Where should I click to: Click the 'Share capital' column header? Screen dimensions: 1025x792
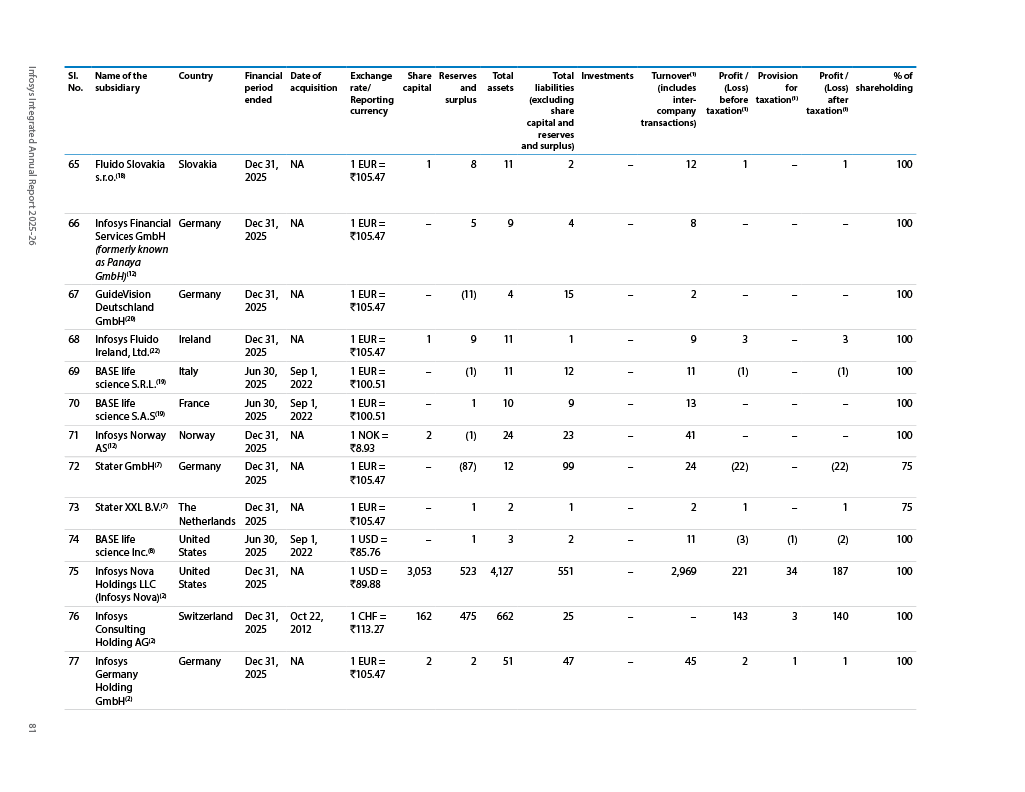tap(417, 82)
